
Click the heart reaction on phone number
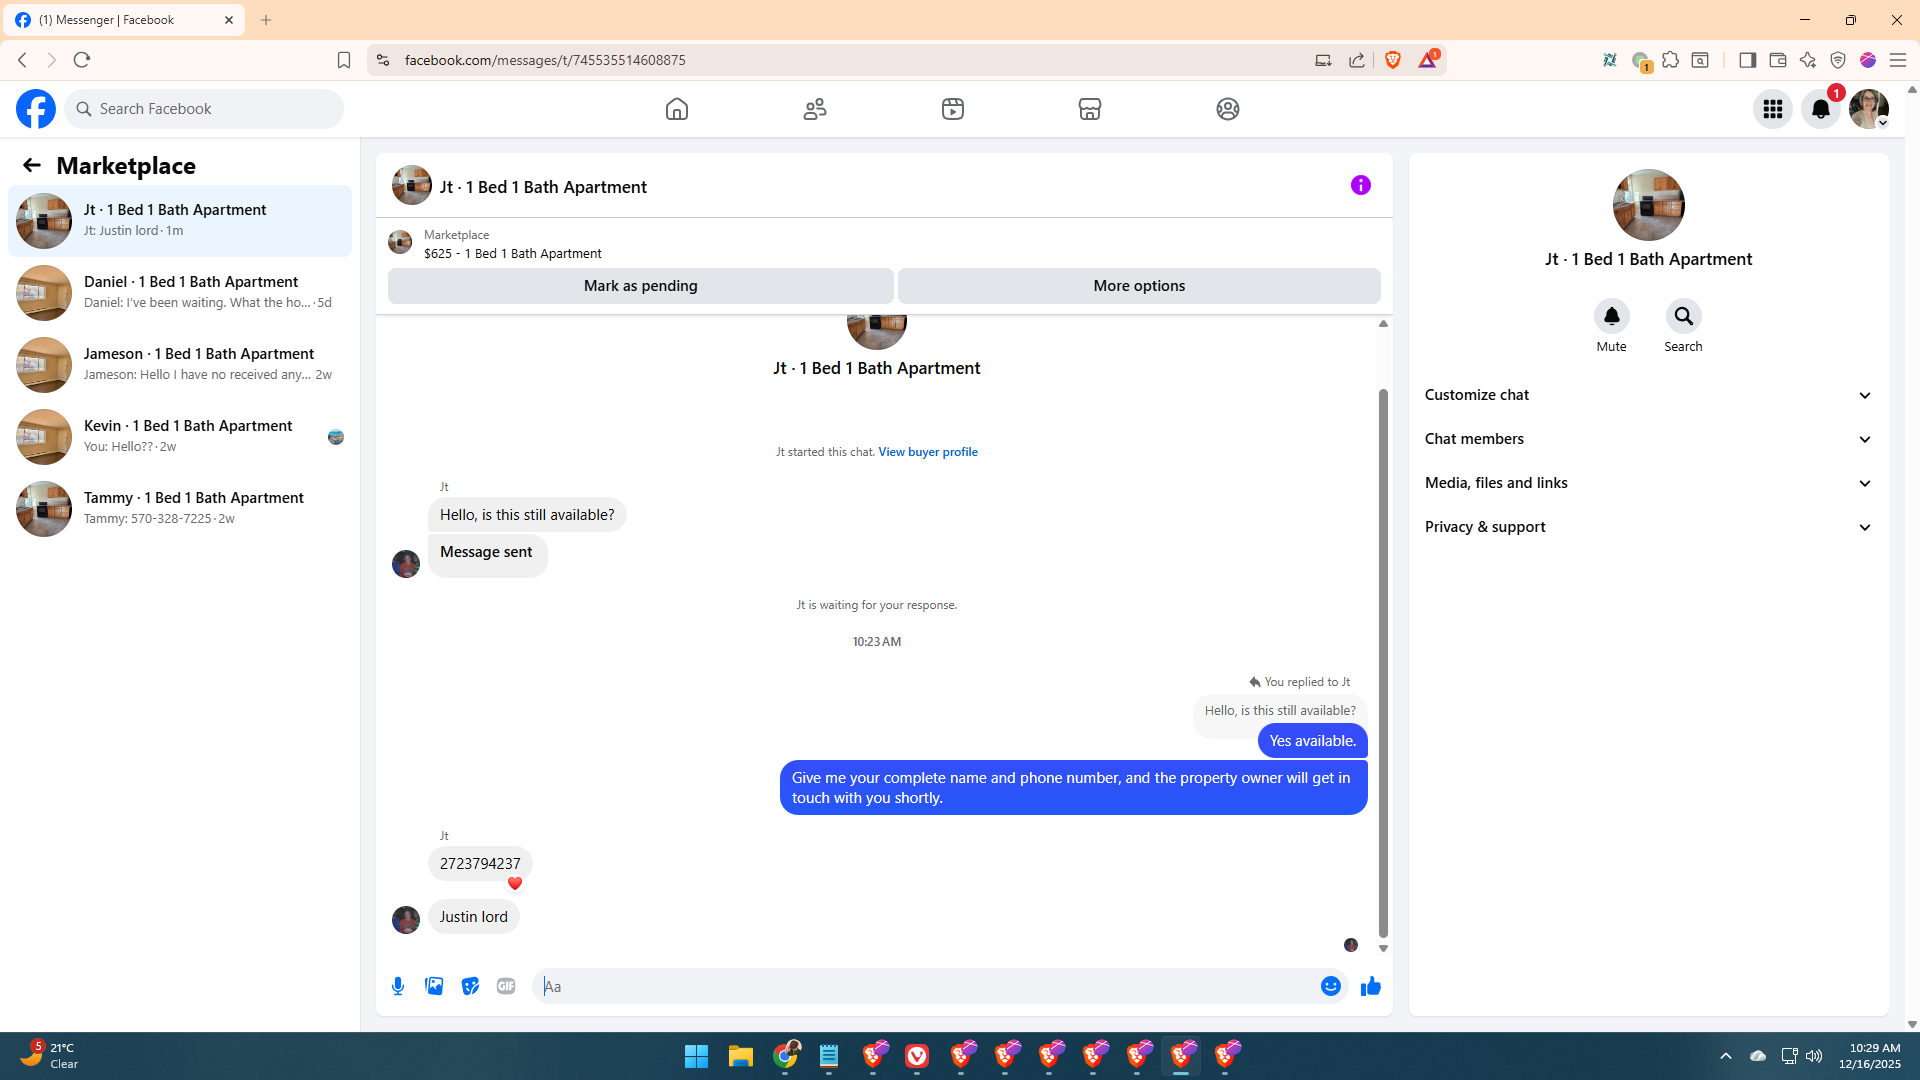[x=515, y=883]
